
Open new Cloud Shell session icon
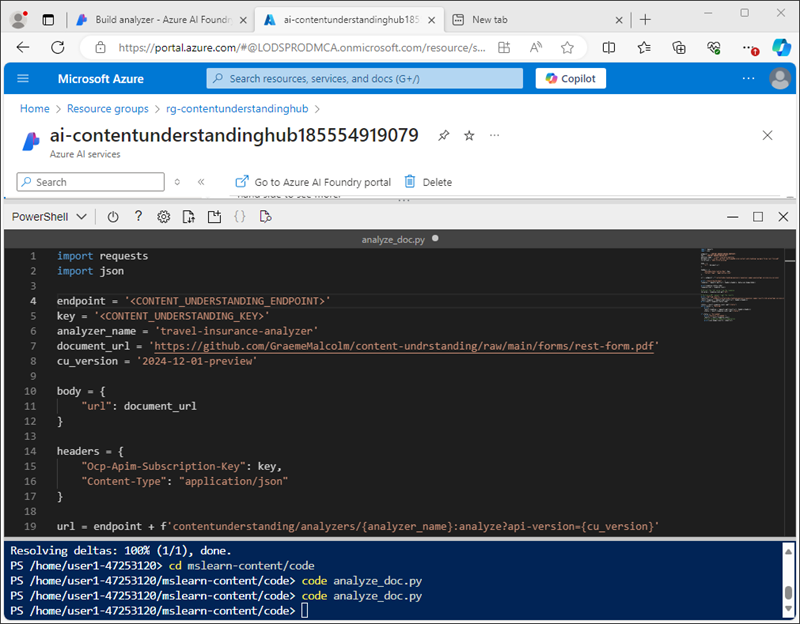[214, 217]
